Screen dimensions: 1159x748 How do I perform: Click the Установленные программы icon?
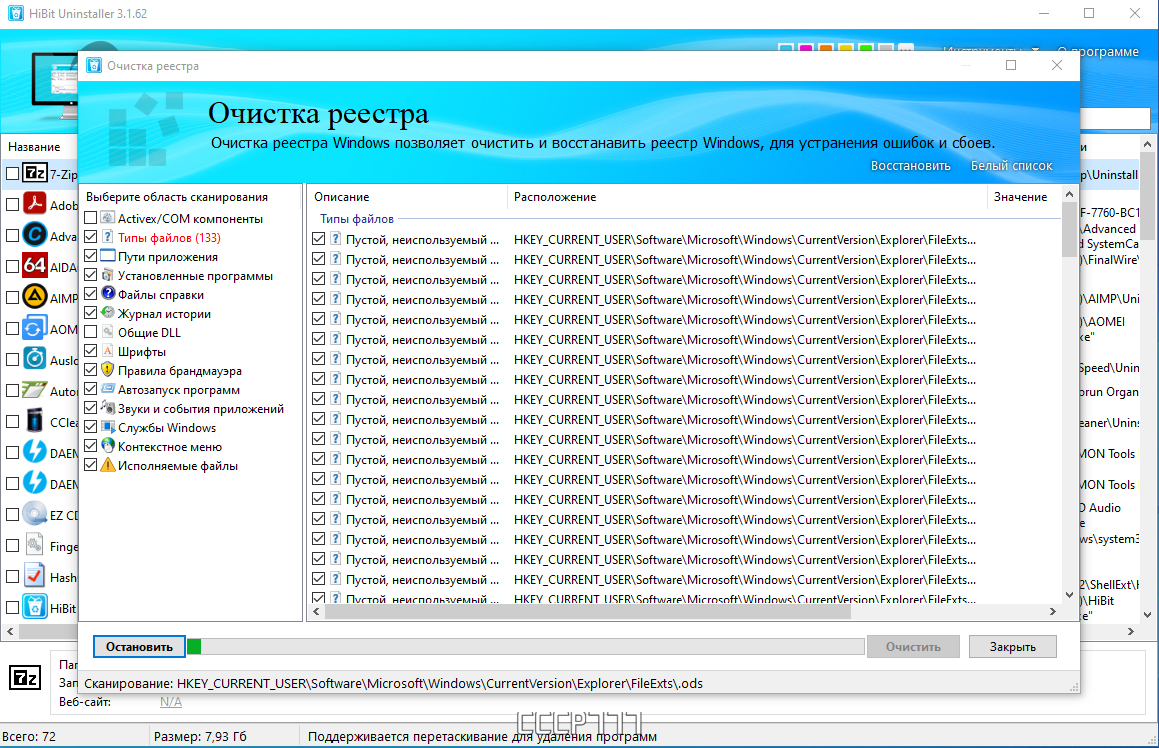click(x=108, y=275)
